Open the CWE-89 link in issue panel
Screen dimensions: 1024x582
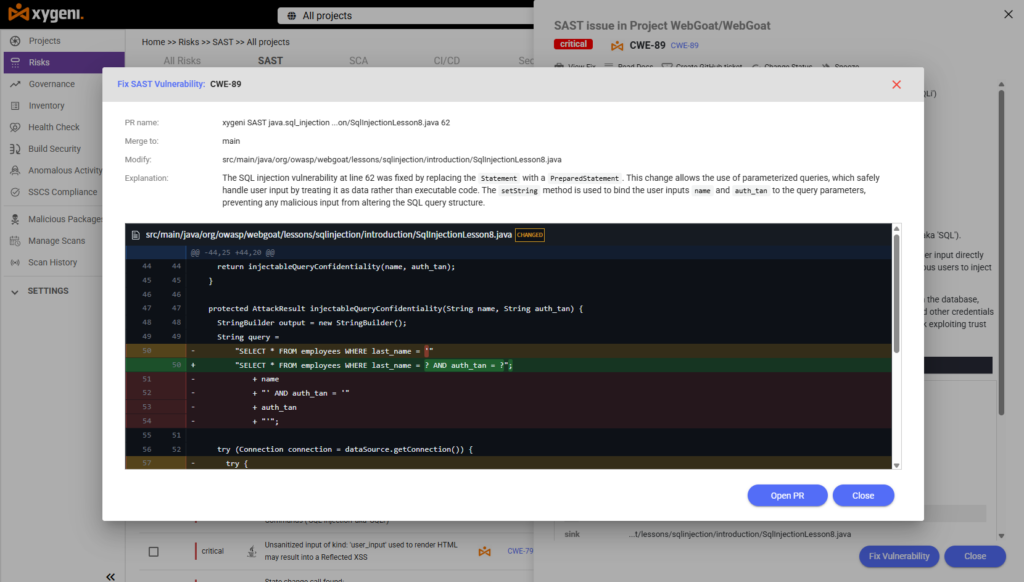coord(684,45)
